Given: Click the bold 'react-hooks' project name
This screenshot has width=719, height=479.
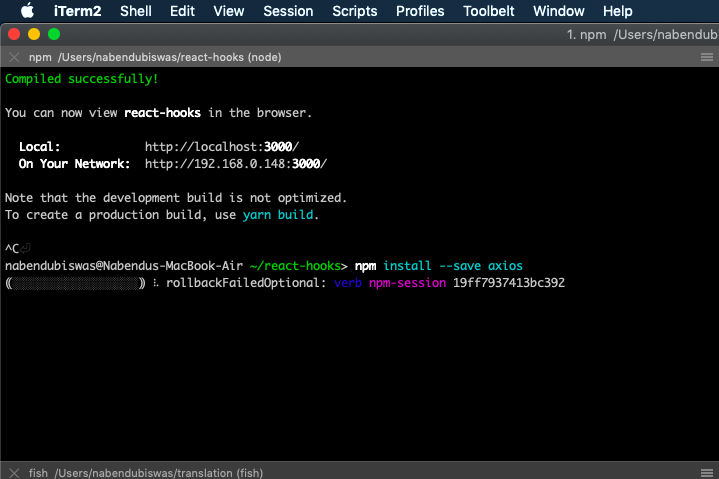Looking at the screenshot, I should tap(162, 113).
